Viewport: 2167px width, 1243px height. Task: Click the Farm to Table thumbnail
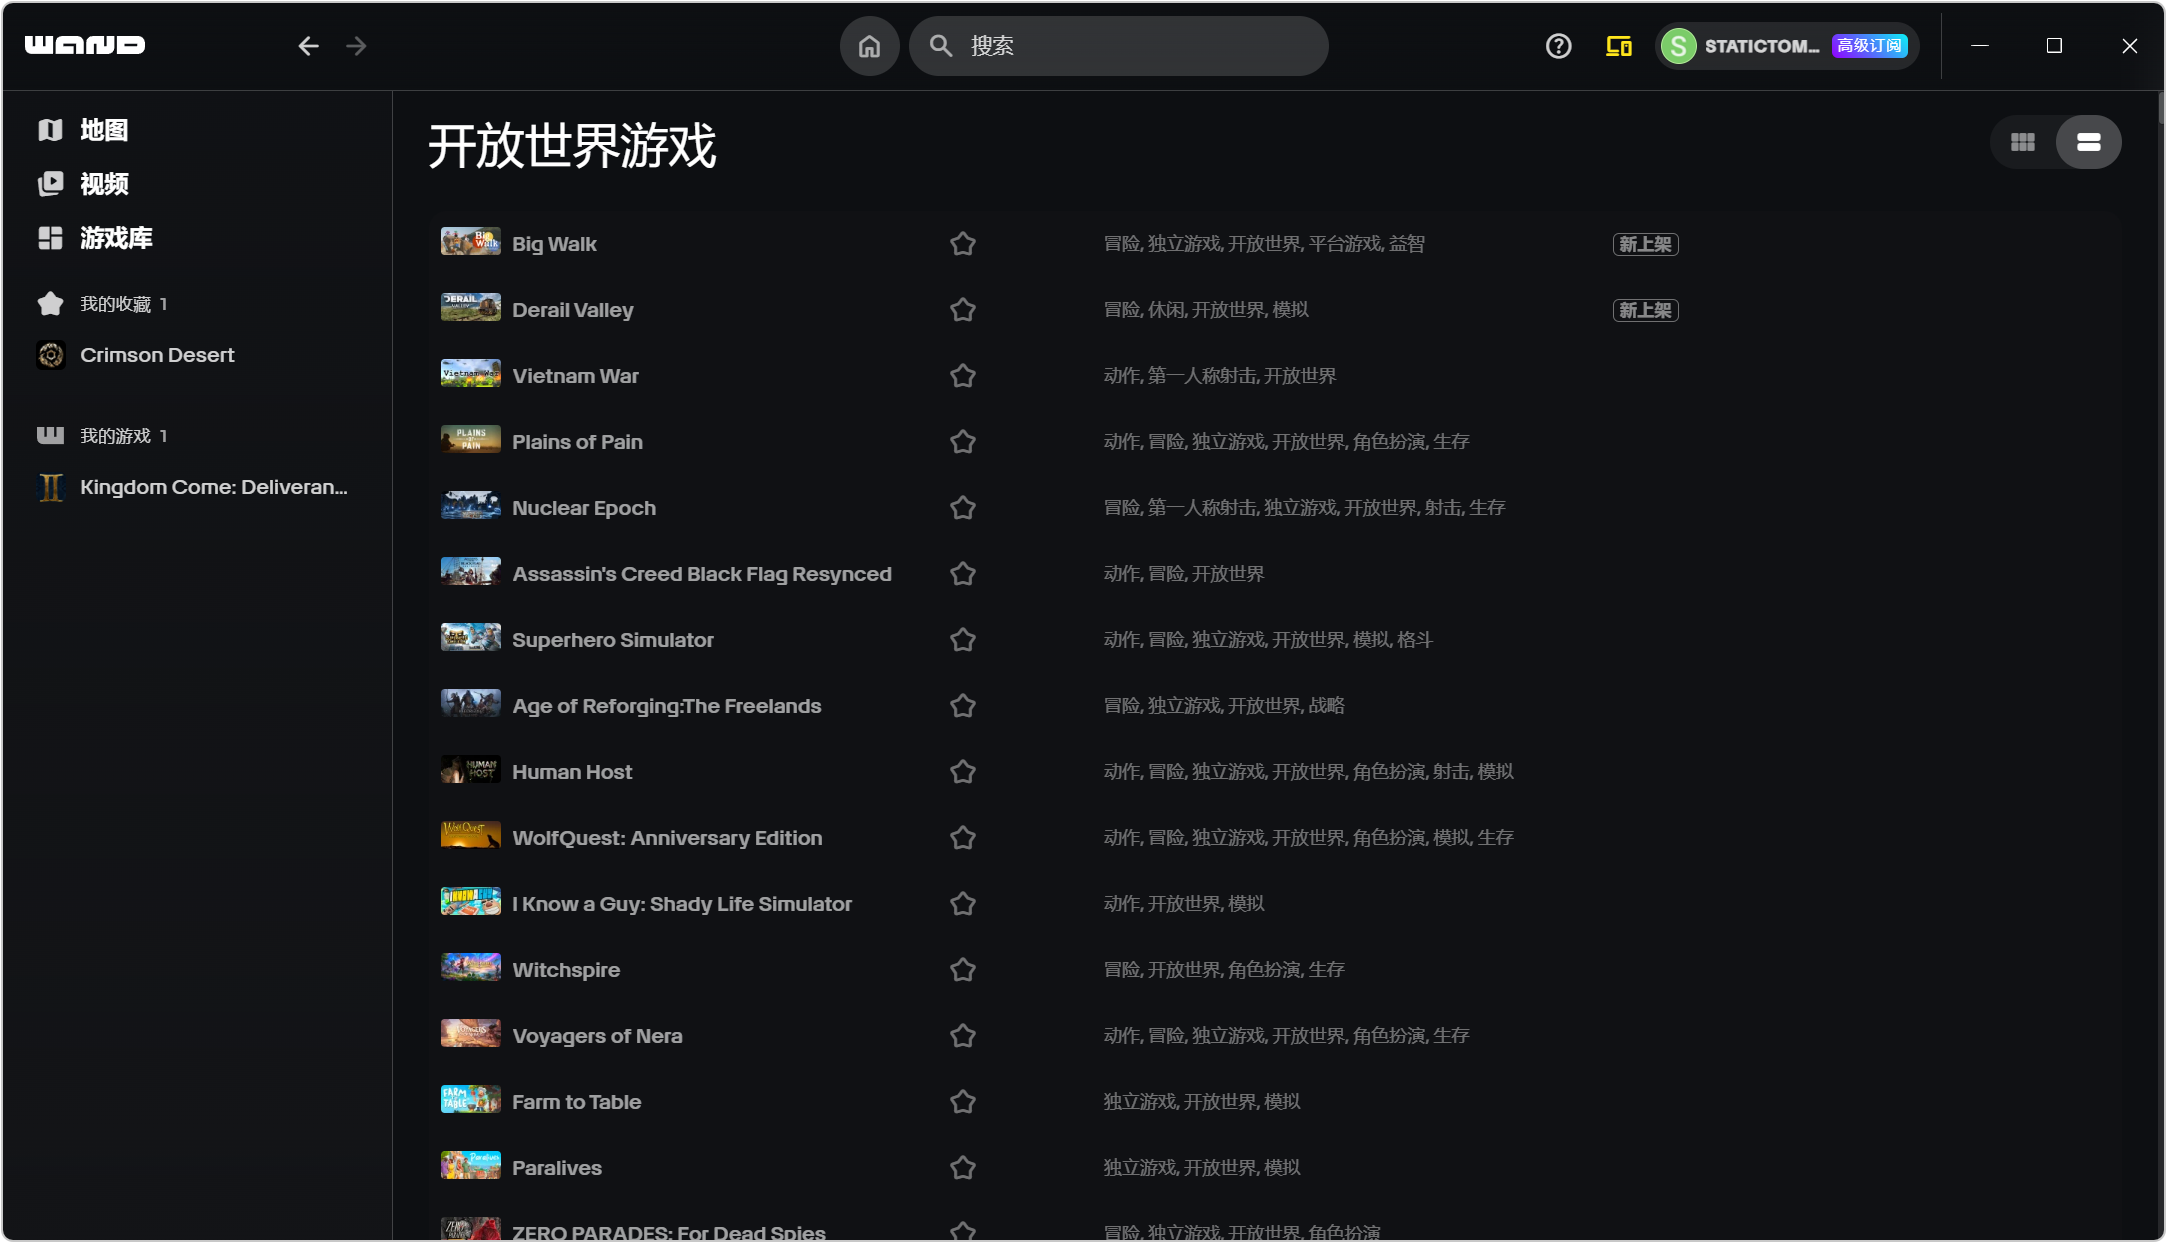coord(471,1101)
